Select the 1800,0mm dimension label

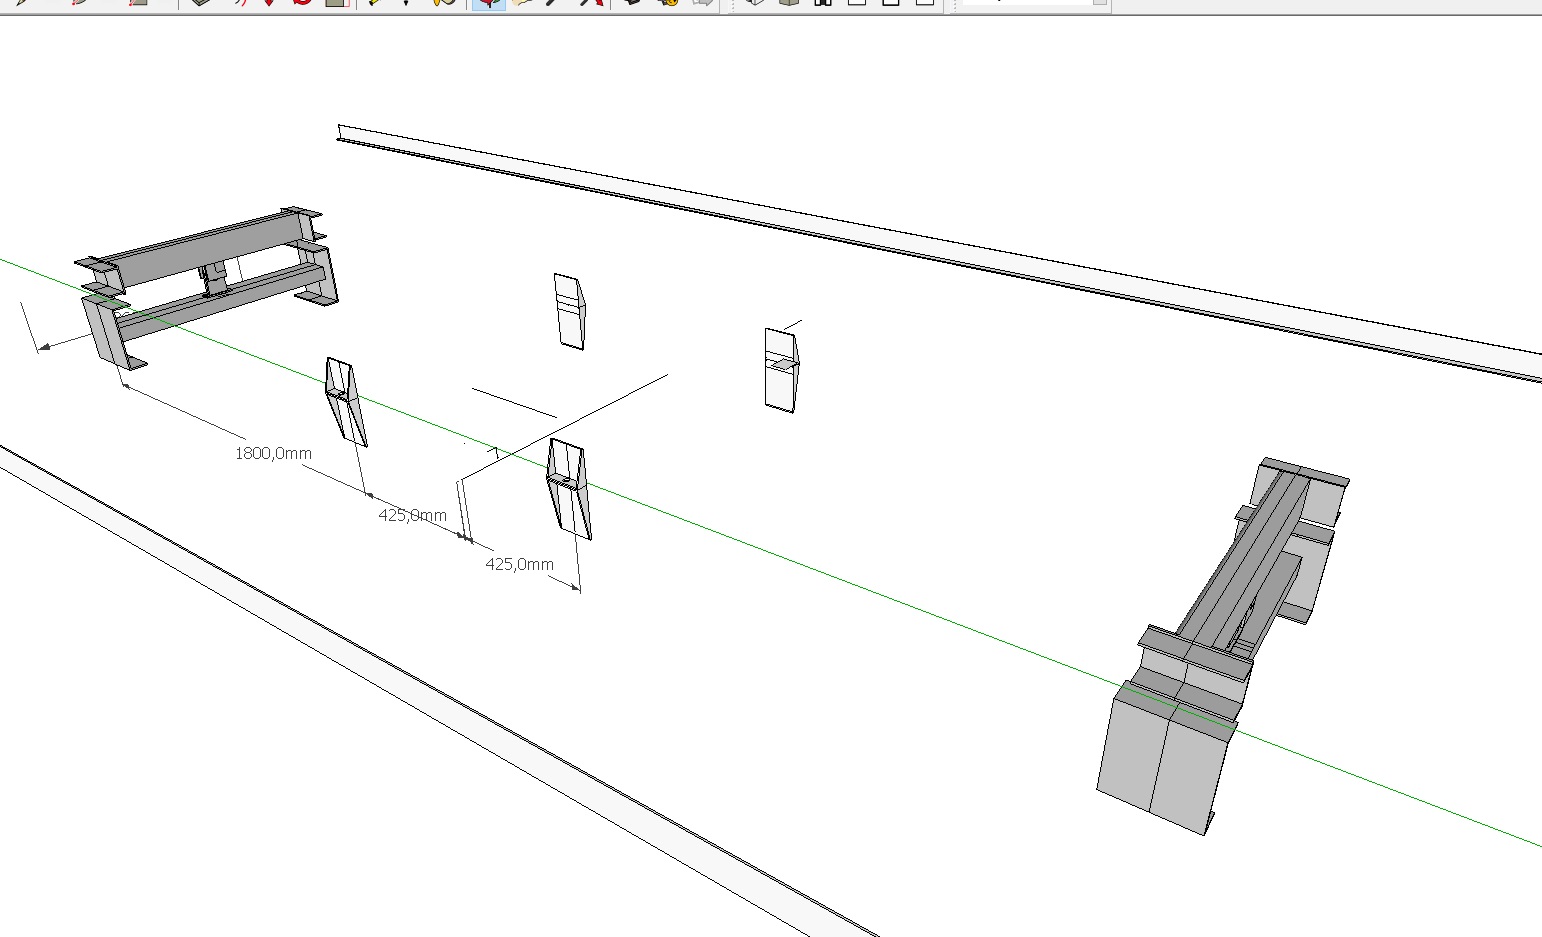(x=273, y=454)
